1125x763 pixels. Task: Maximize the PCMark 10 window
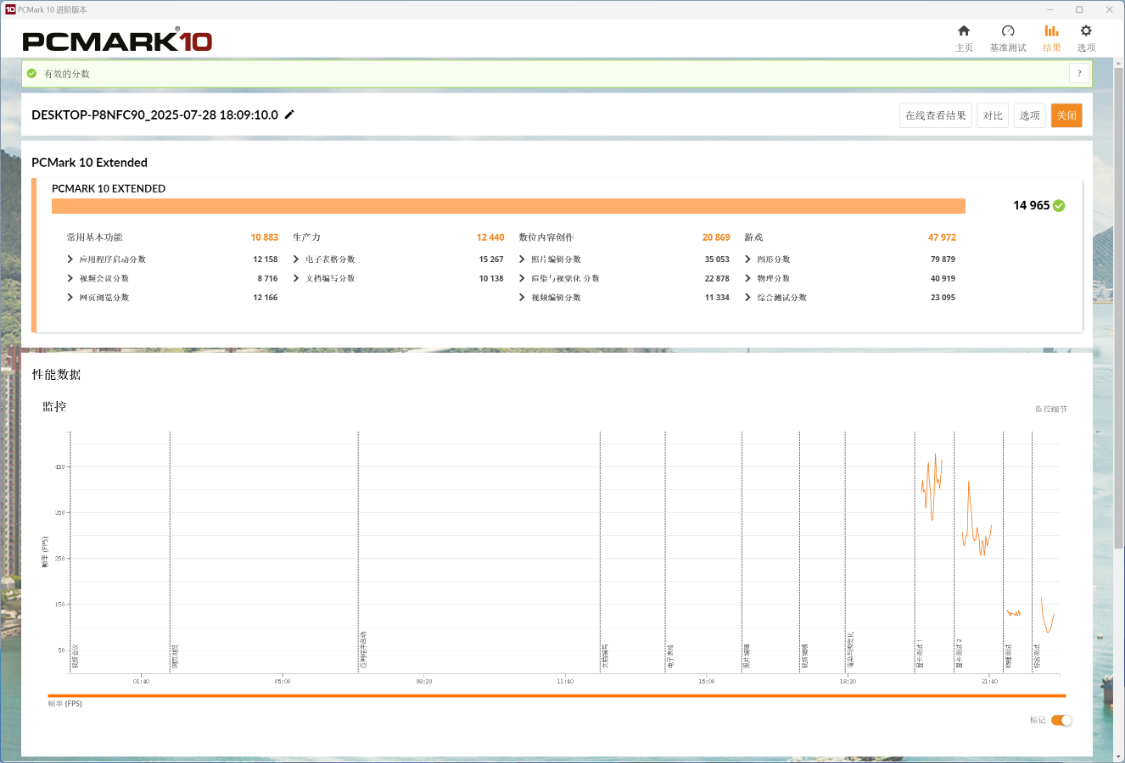click(1079, 10)
